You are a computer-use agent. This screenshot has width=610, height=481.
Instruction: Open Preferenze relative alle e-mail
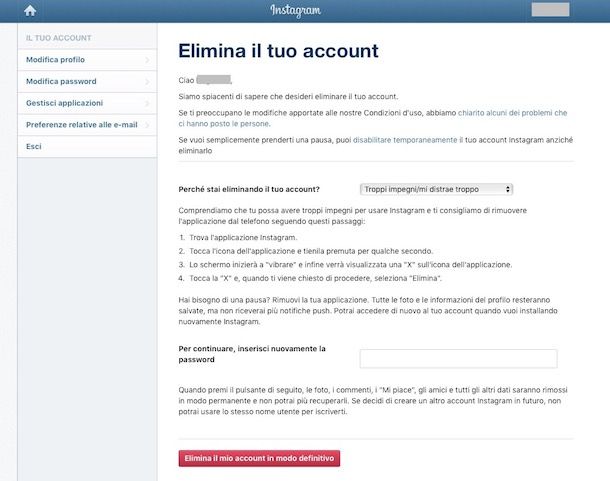82,125
